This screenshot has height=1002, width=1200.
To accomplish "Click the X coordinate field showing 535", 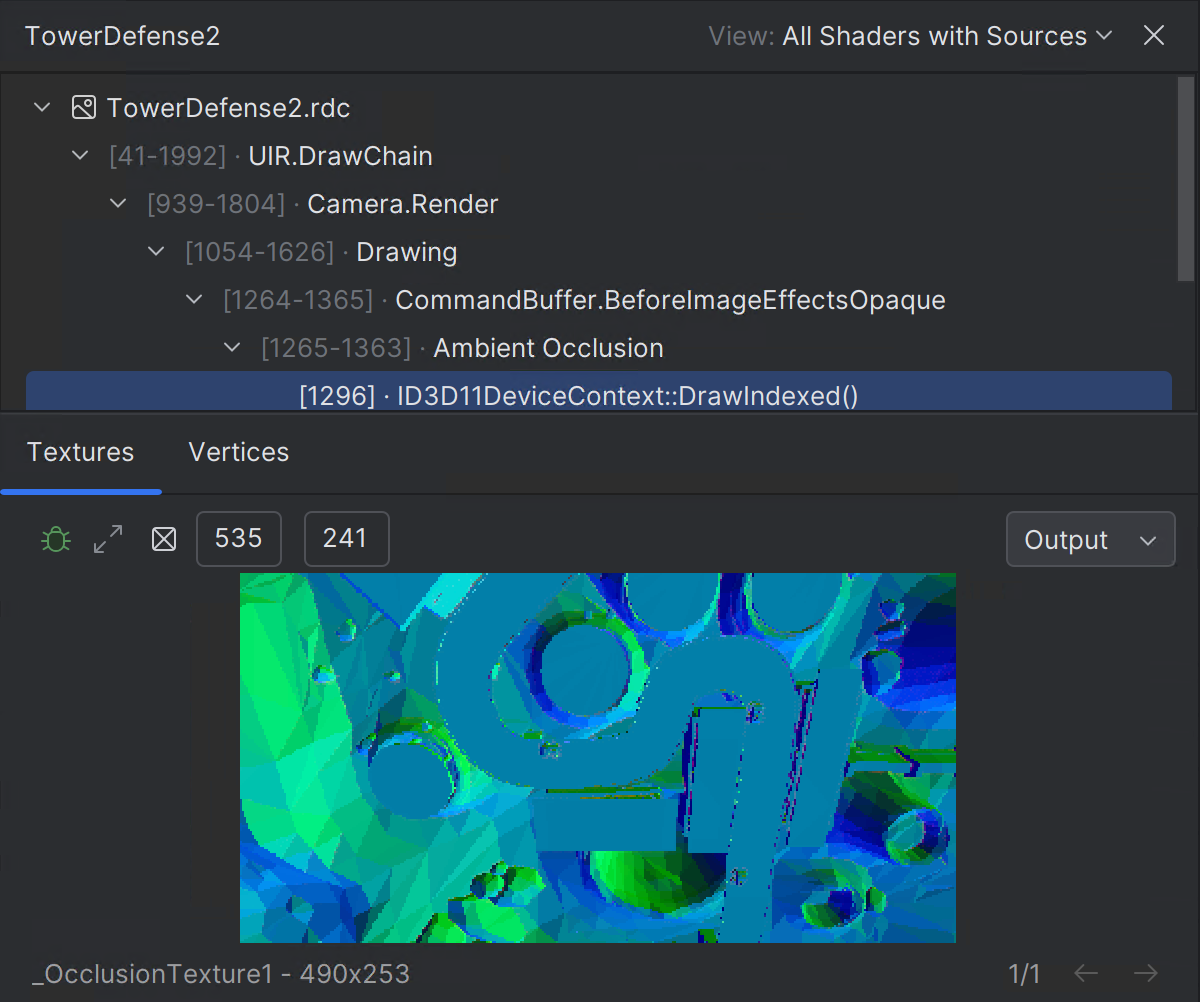I will click(238, 539).
